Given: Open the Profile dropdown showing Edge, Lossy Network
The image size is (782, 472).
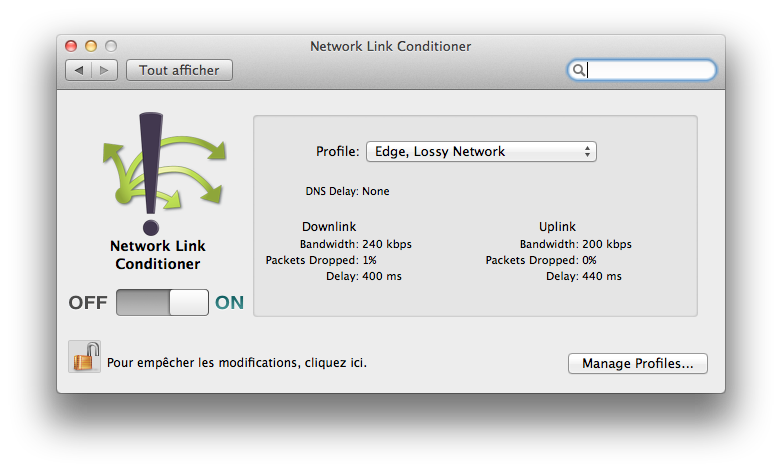Looking at the screenshot, I should [480, 152].
